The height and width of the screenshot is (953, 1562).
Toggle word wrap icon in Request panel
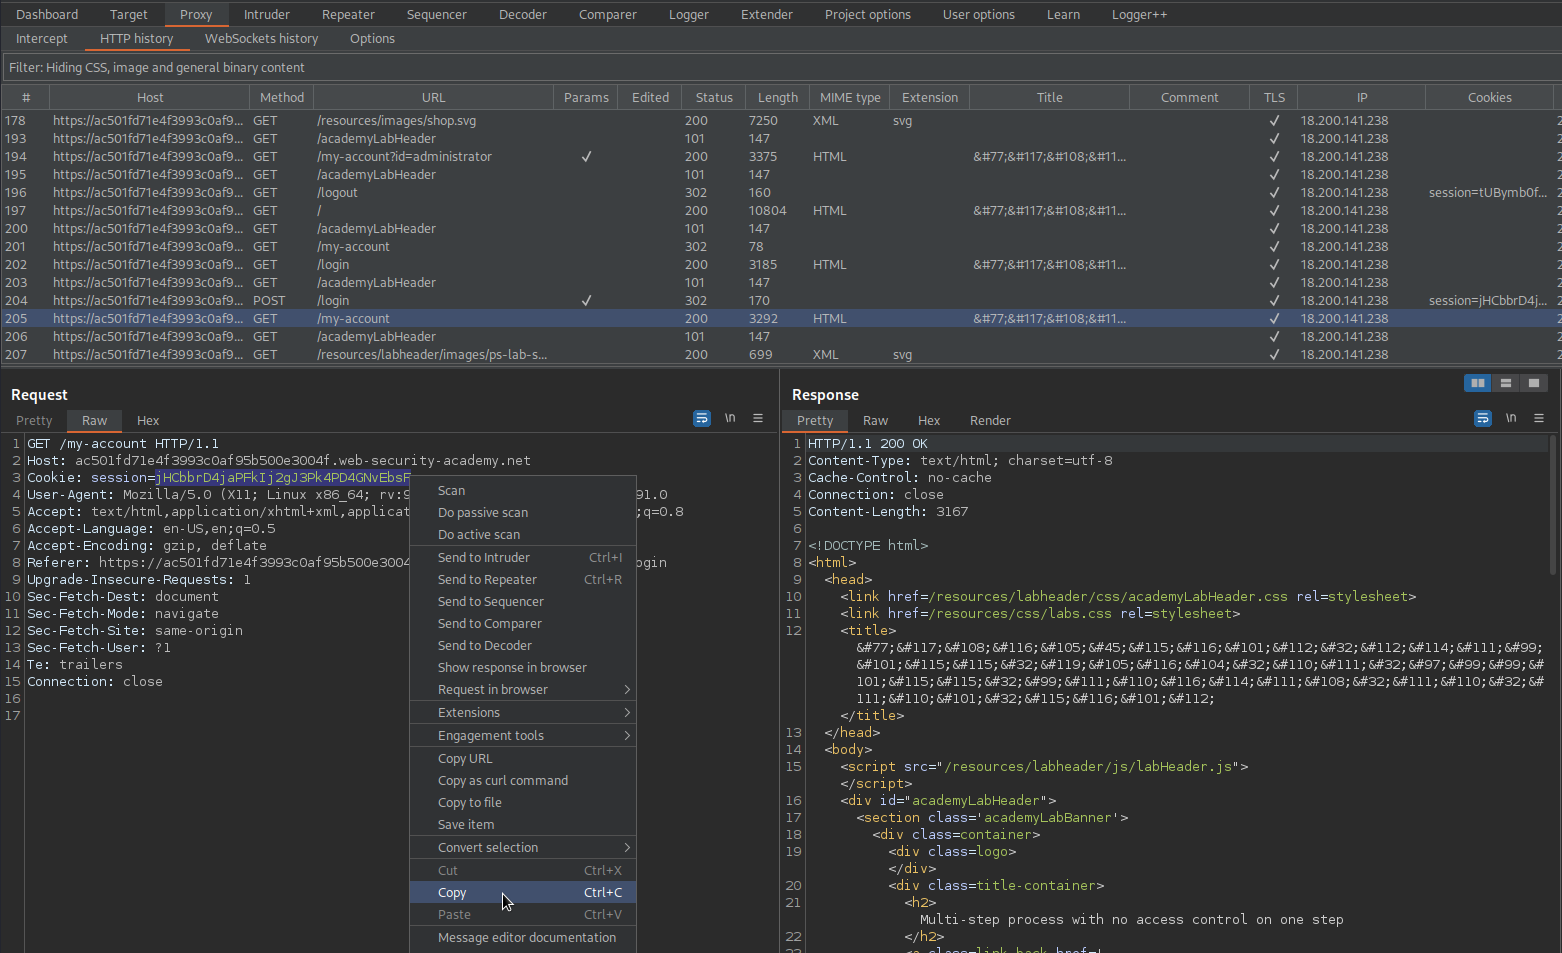coord(702,418)
